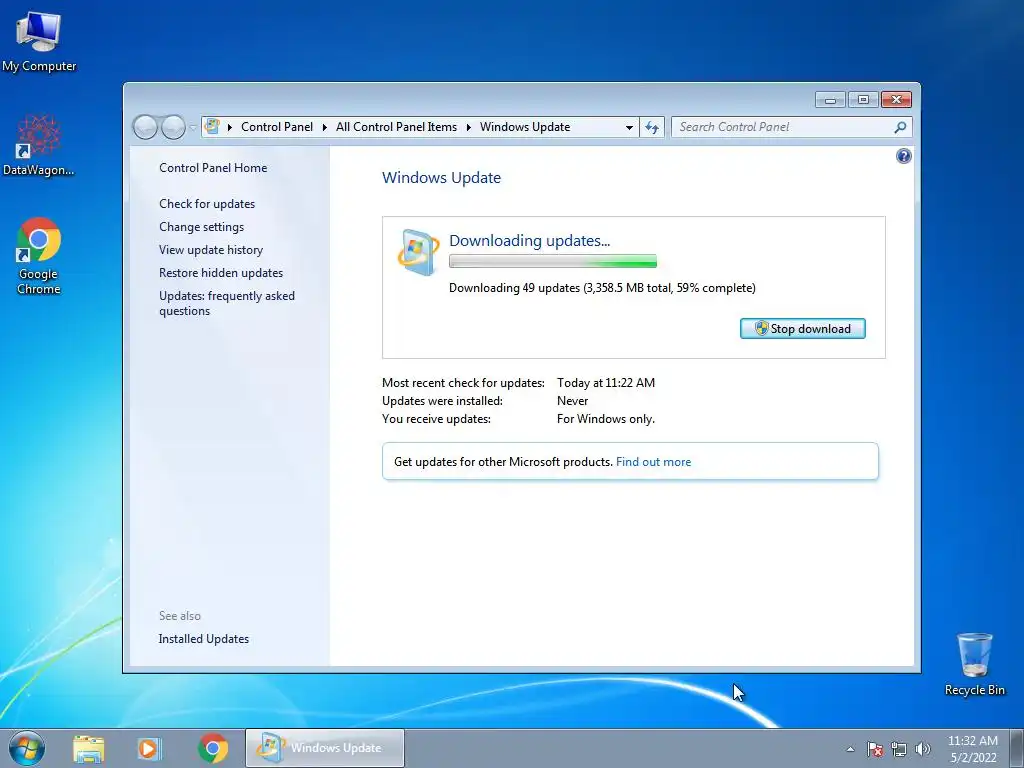This screenshot has height=768, width=1024.
Task: Open the Action Center flag icon
Action: (x=874, y=750)
